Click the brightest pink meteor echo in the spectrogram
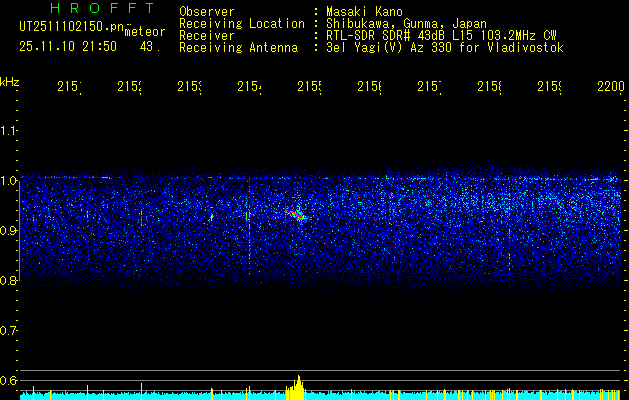 pyautogui.click(x=299, y=216)
